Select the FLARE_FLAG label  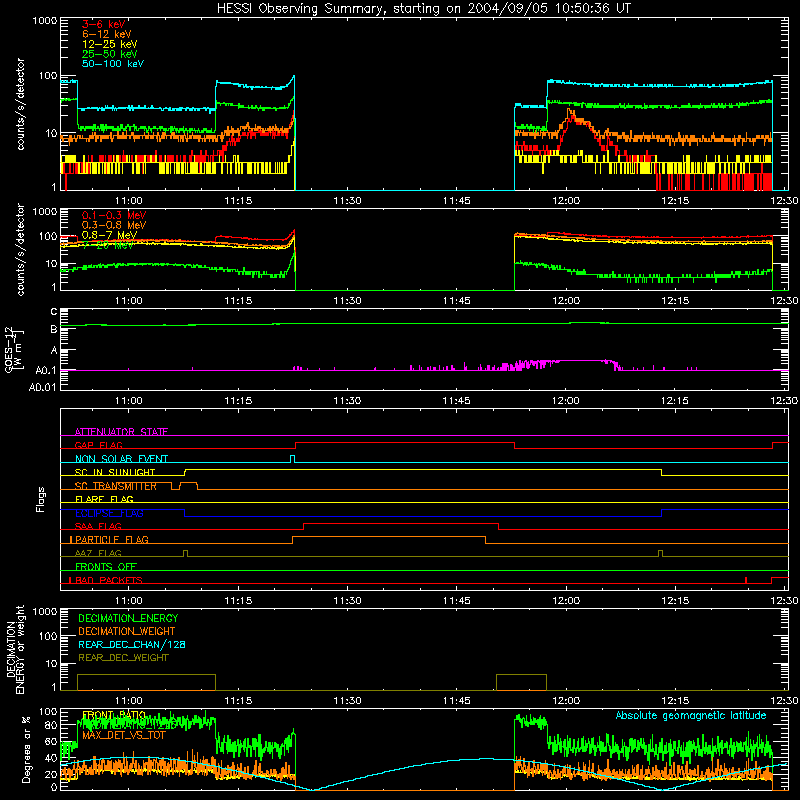pos(104,499)
